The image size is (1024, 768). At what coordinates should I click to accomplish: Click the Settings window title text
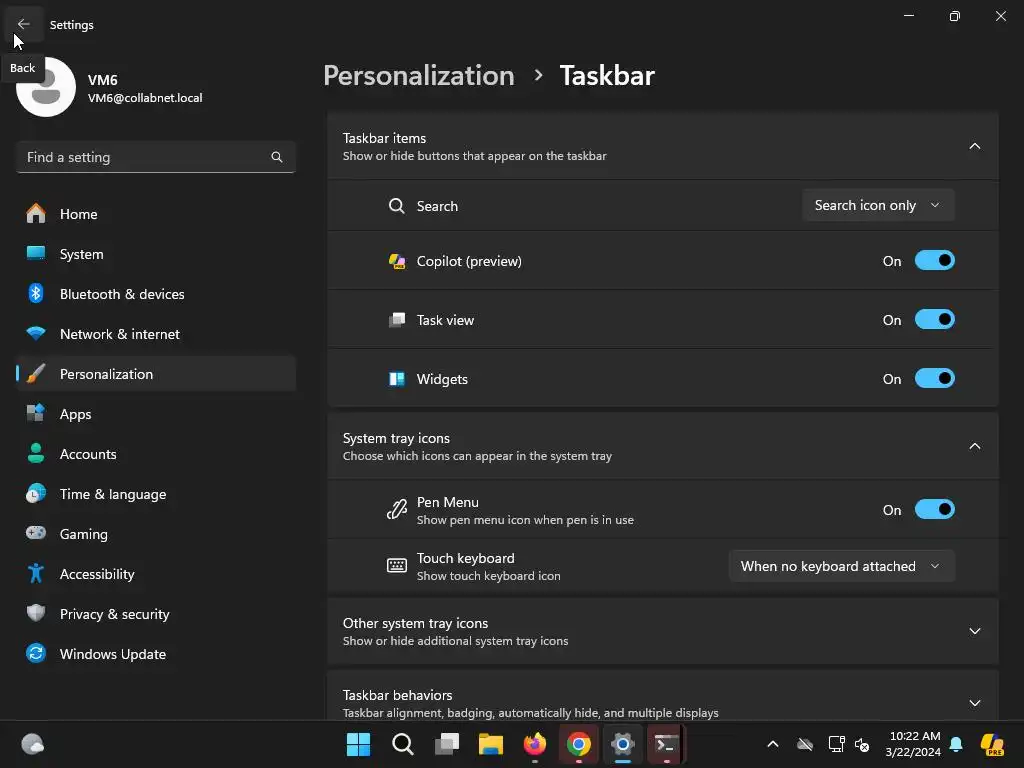click(72, 25)
